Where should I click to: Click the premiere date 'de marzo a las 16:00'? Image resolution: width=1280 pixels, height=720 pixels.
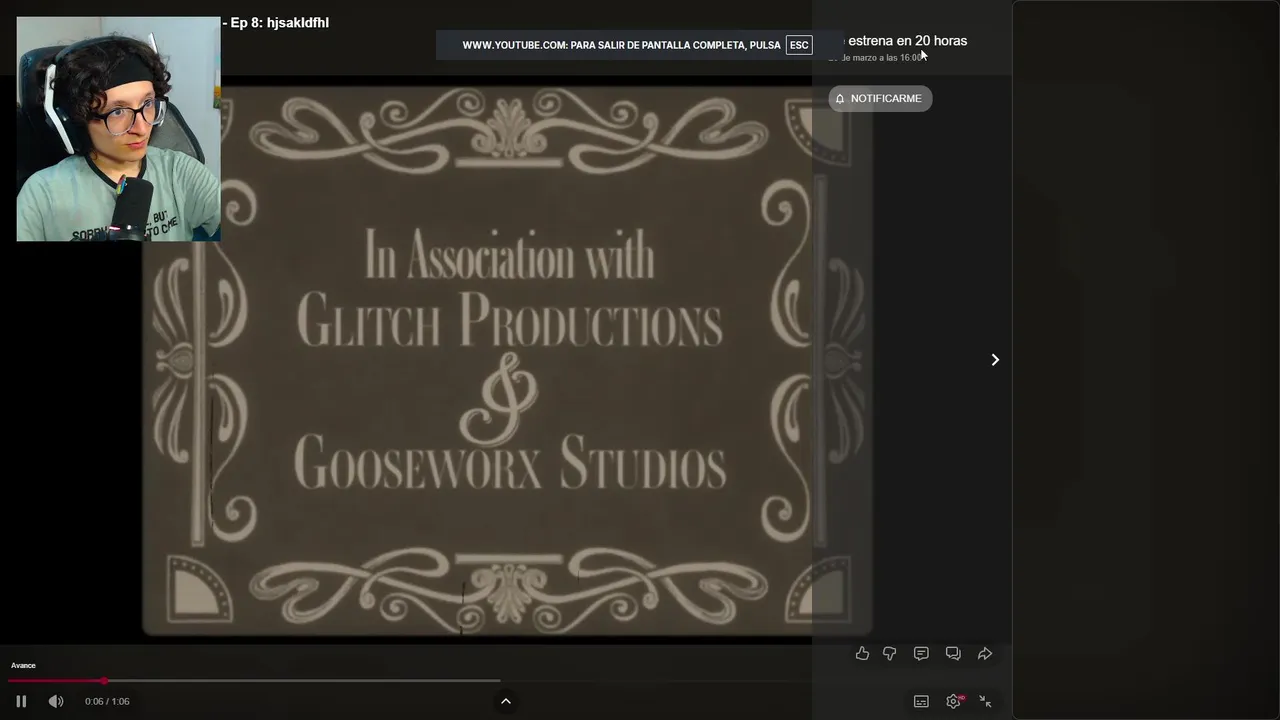tap(883, 58)
